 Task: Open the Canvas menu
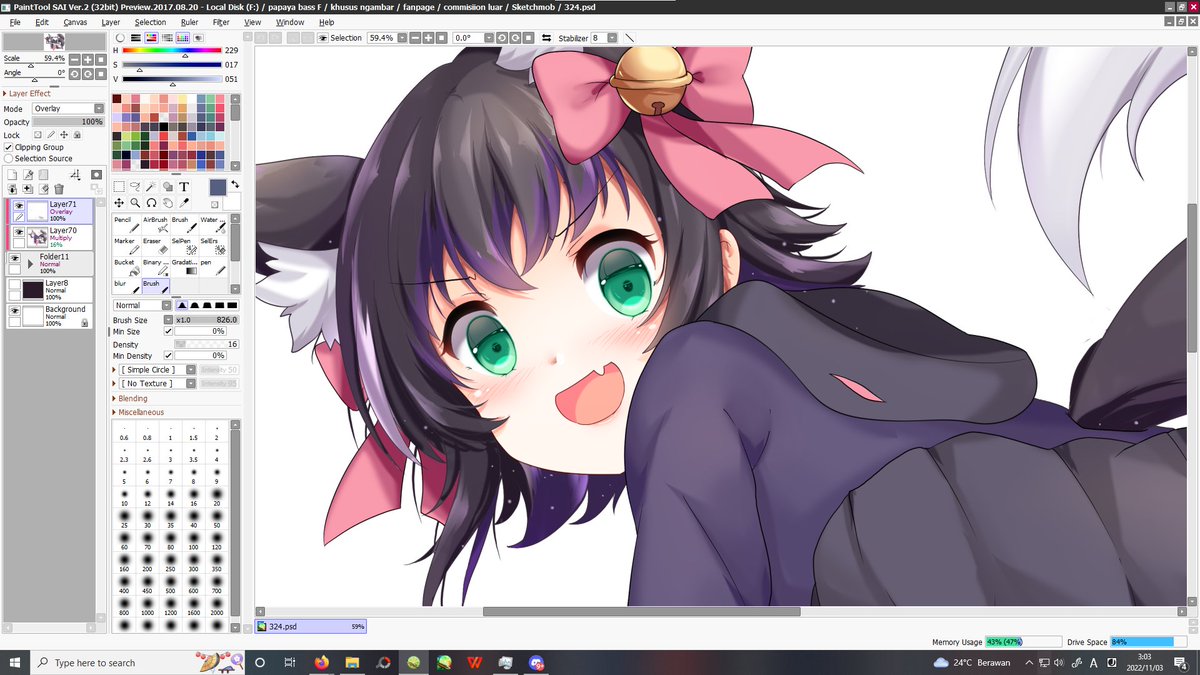point(75,21)
